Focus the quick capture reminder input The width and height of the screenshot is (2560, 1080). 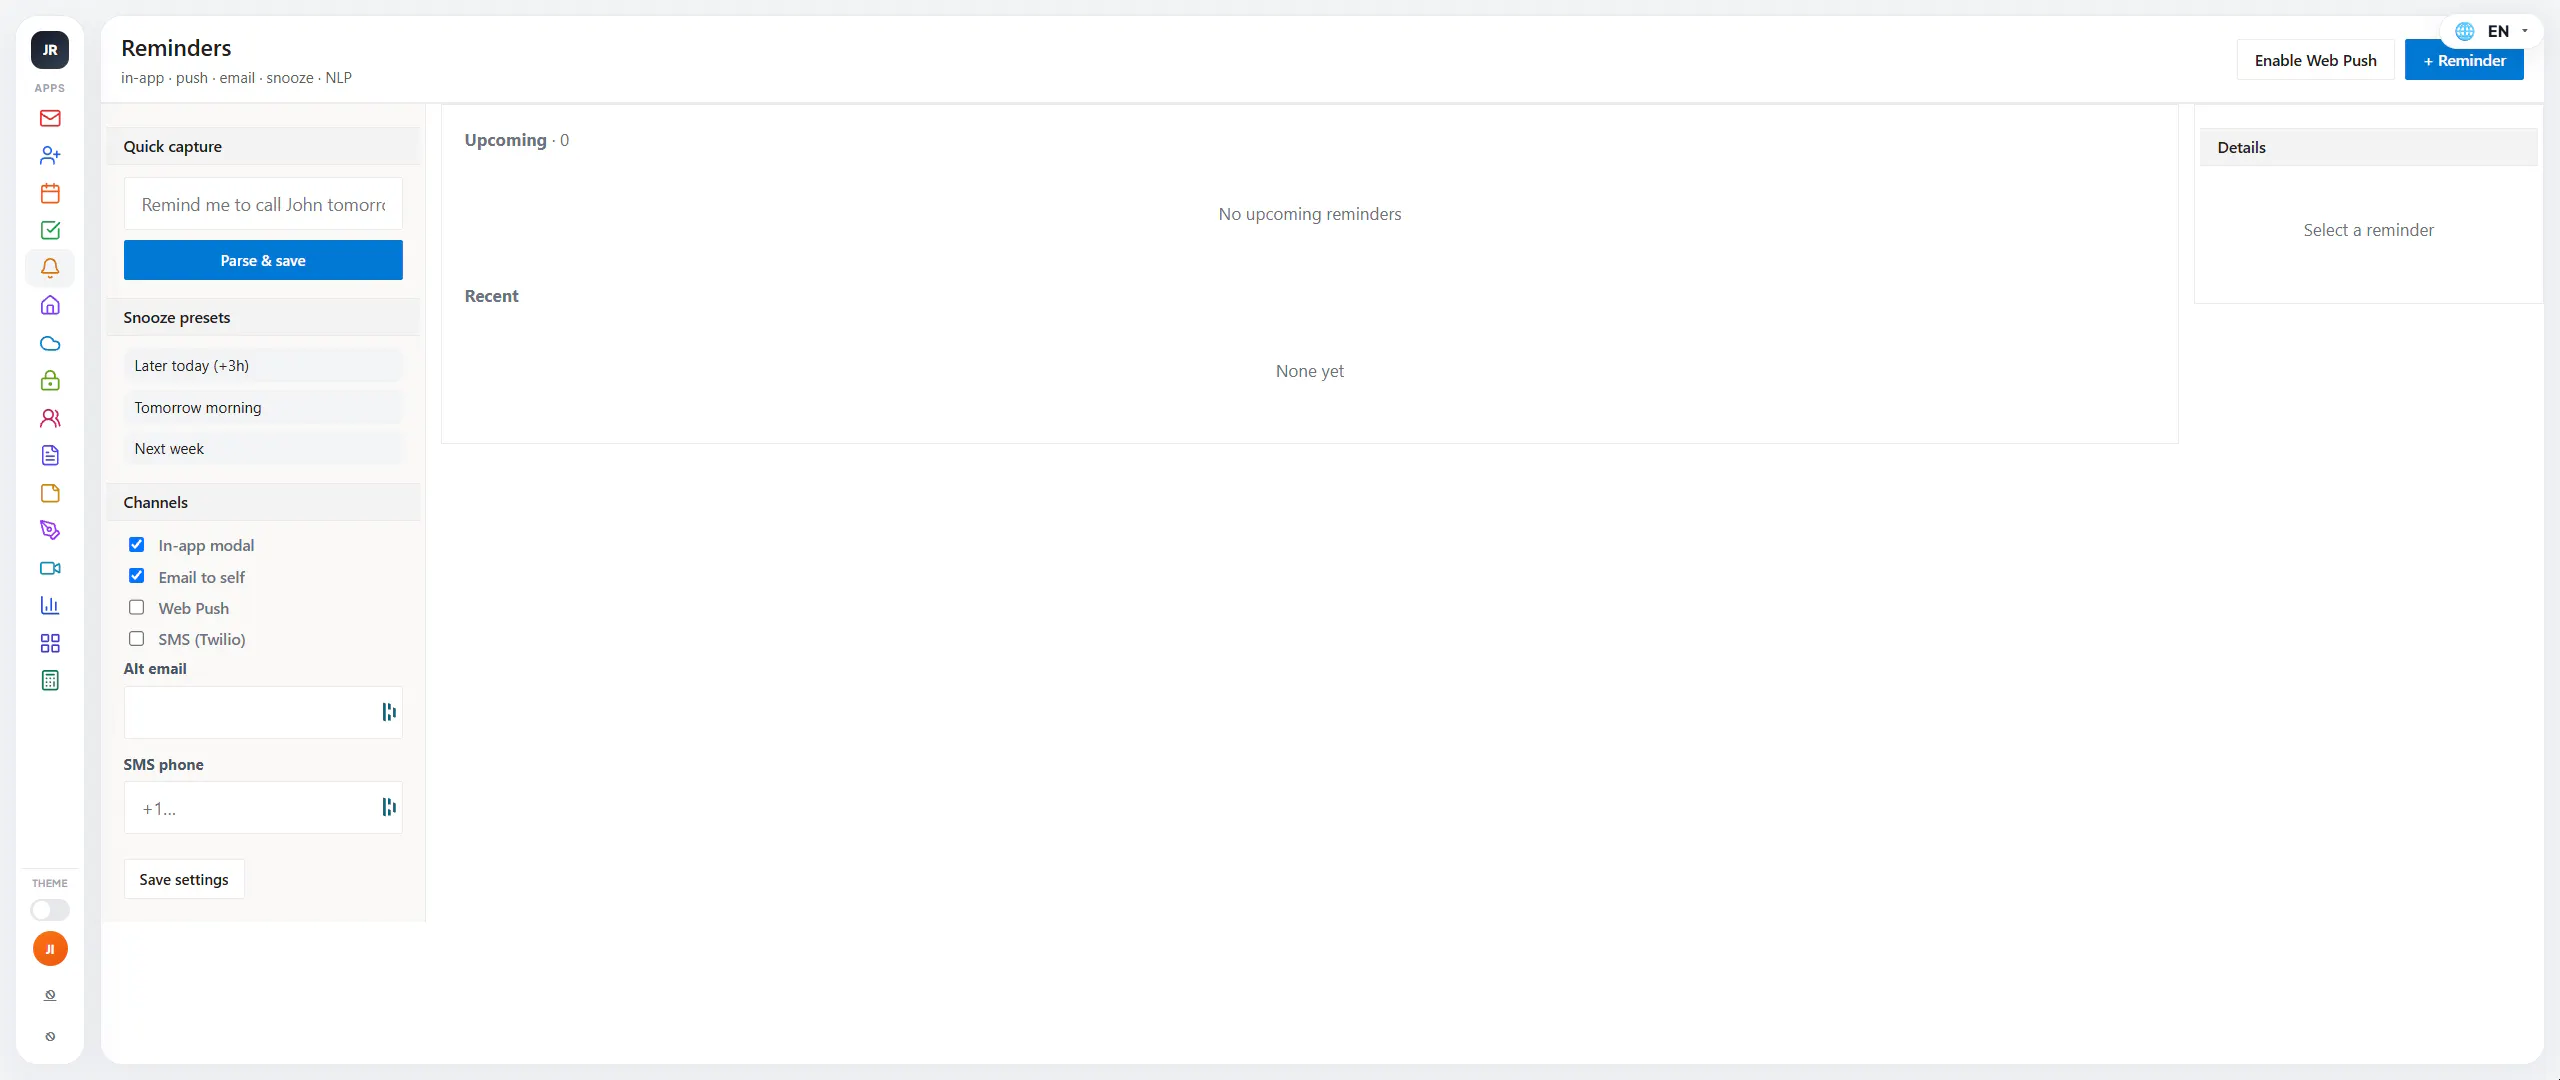(263, 204)
